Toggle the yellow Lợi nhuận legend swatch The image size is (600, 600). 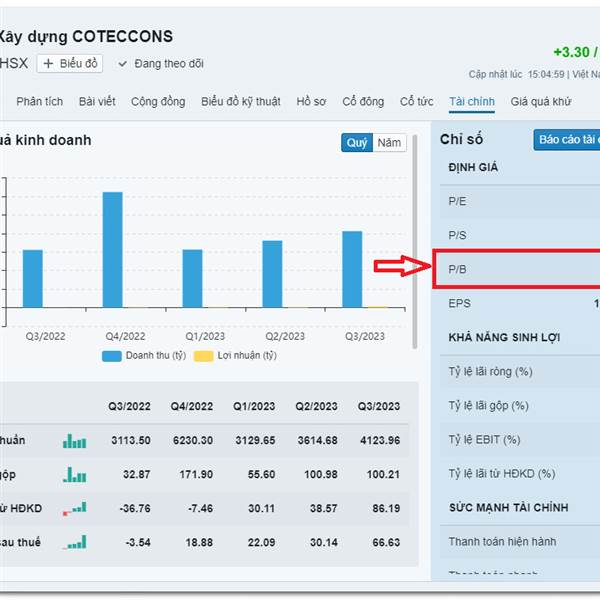coord(204,356)
